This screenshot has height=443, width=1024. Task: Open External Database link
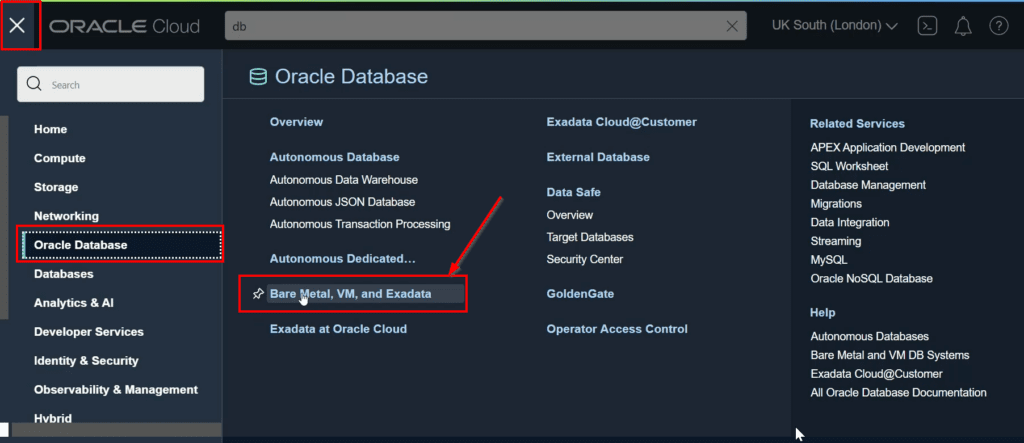point(598,157)
